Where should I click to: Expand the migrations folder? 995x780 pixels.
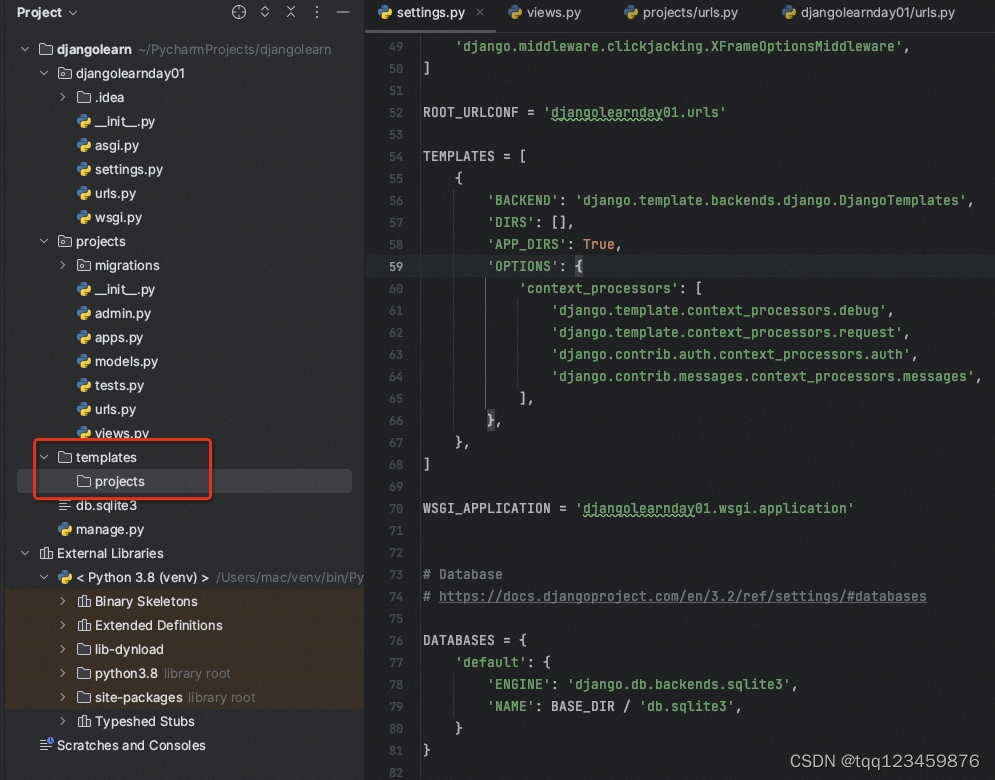click(62, 265)
